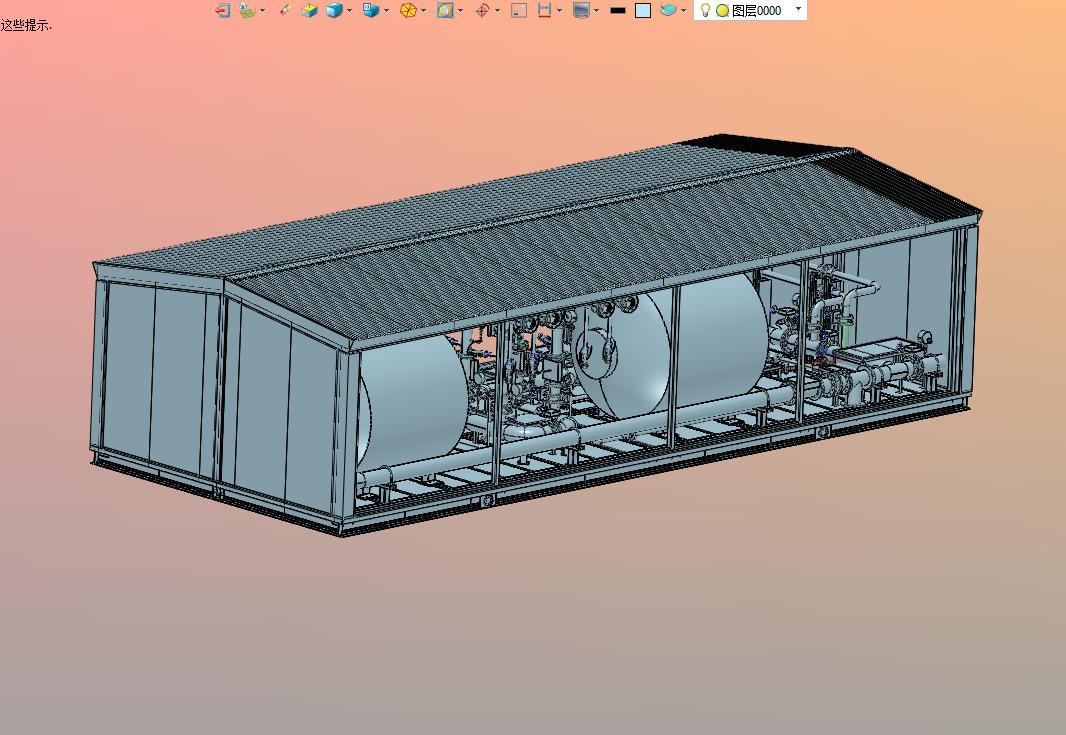Click the teal layer stack icon
The image size is (1066, 735).
coord(668,10)
